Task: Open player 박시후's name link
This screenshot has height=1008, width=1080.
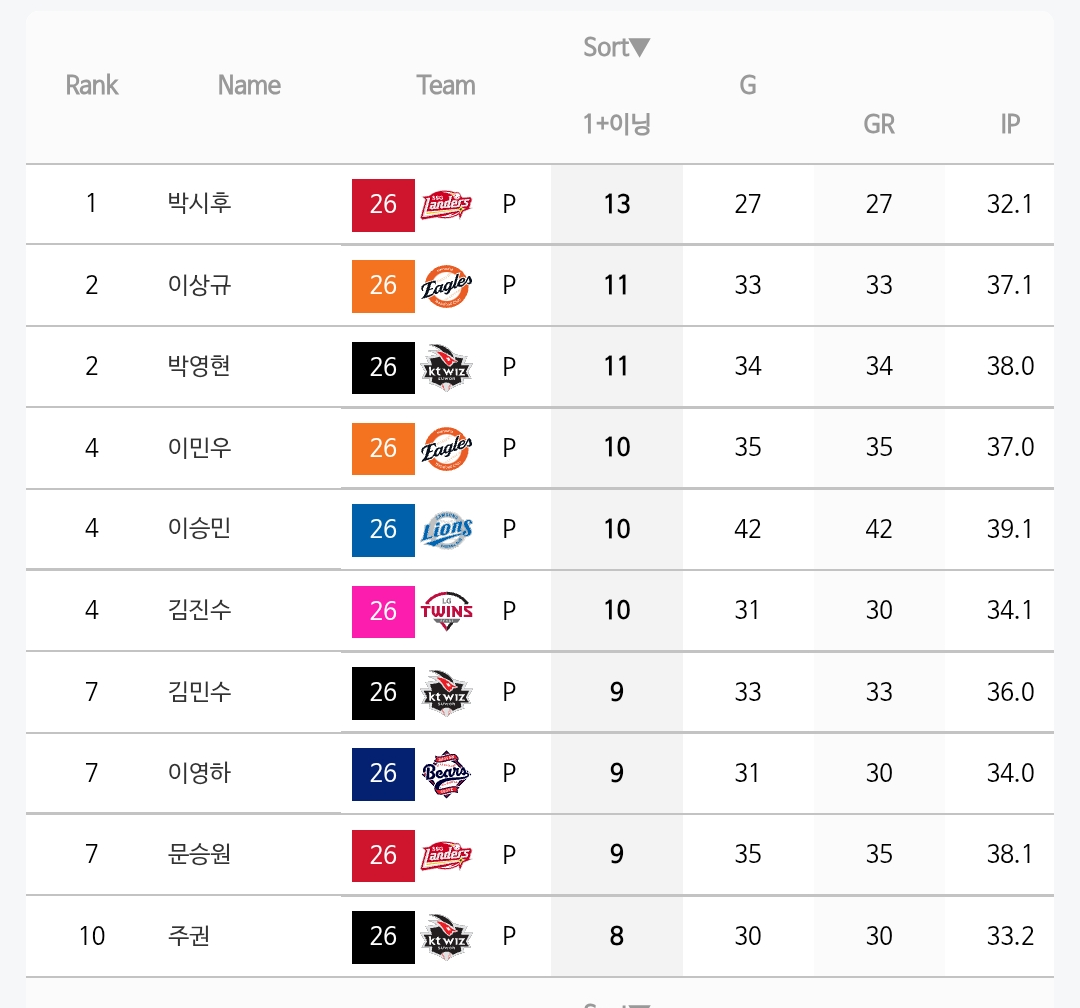Action: [x=200, y=203]
